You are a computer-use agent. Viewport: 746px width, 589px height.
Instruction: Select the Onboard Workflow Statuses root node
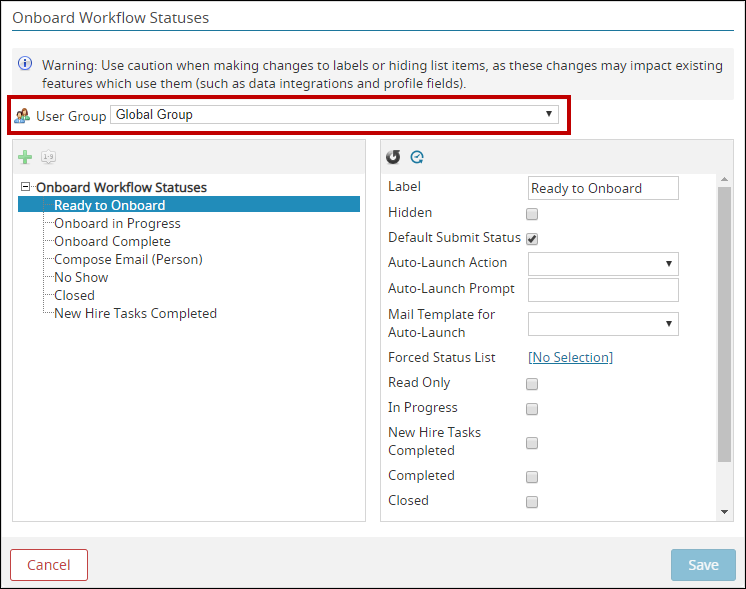[x=121, y=187]
